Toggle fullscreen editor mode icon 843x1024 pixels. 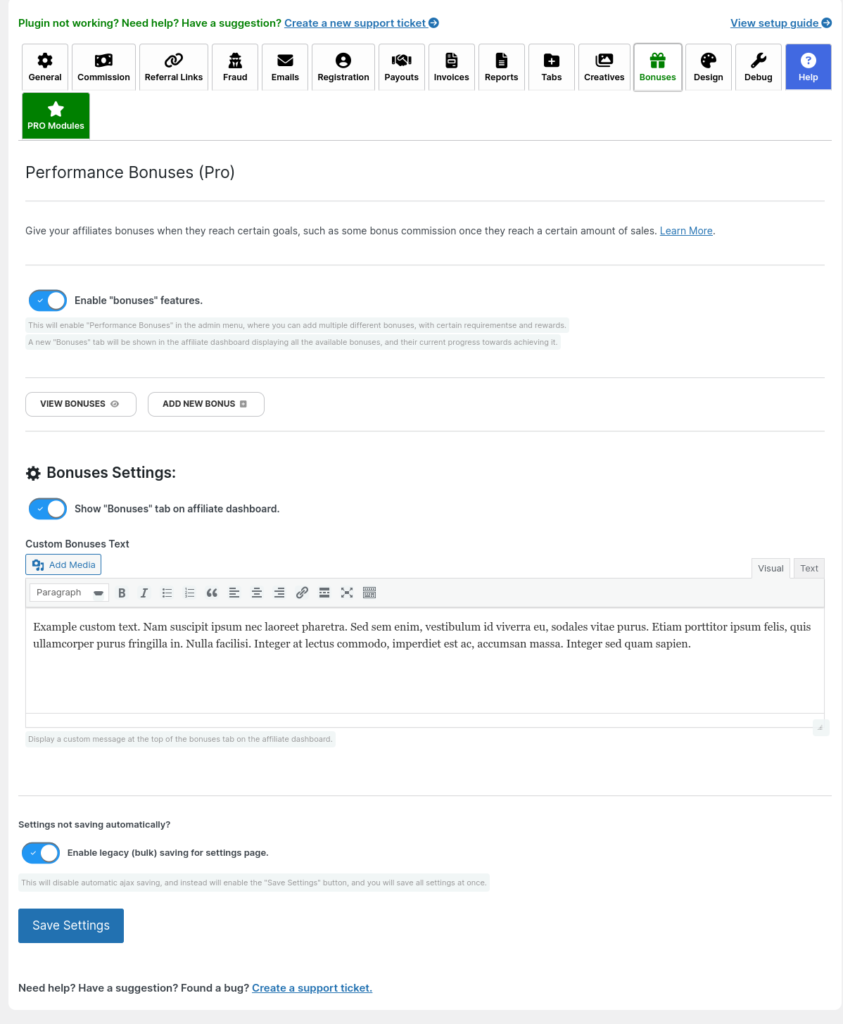click(347, 593)
